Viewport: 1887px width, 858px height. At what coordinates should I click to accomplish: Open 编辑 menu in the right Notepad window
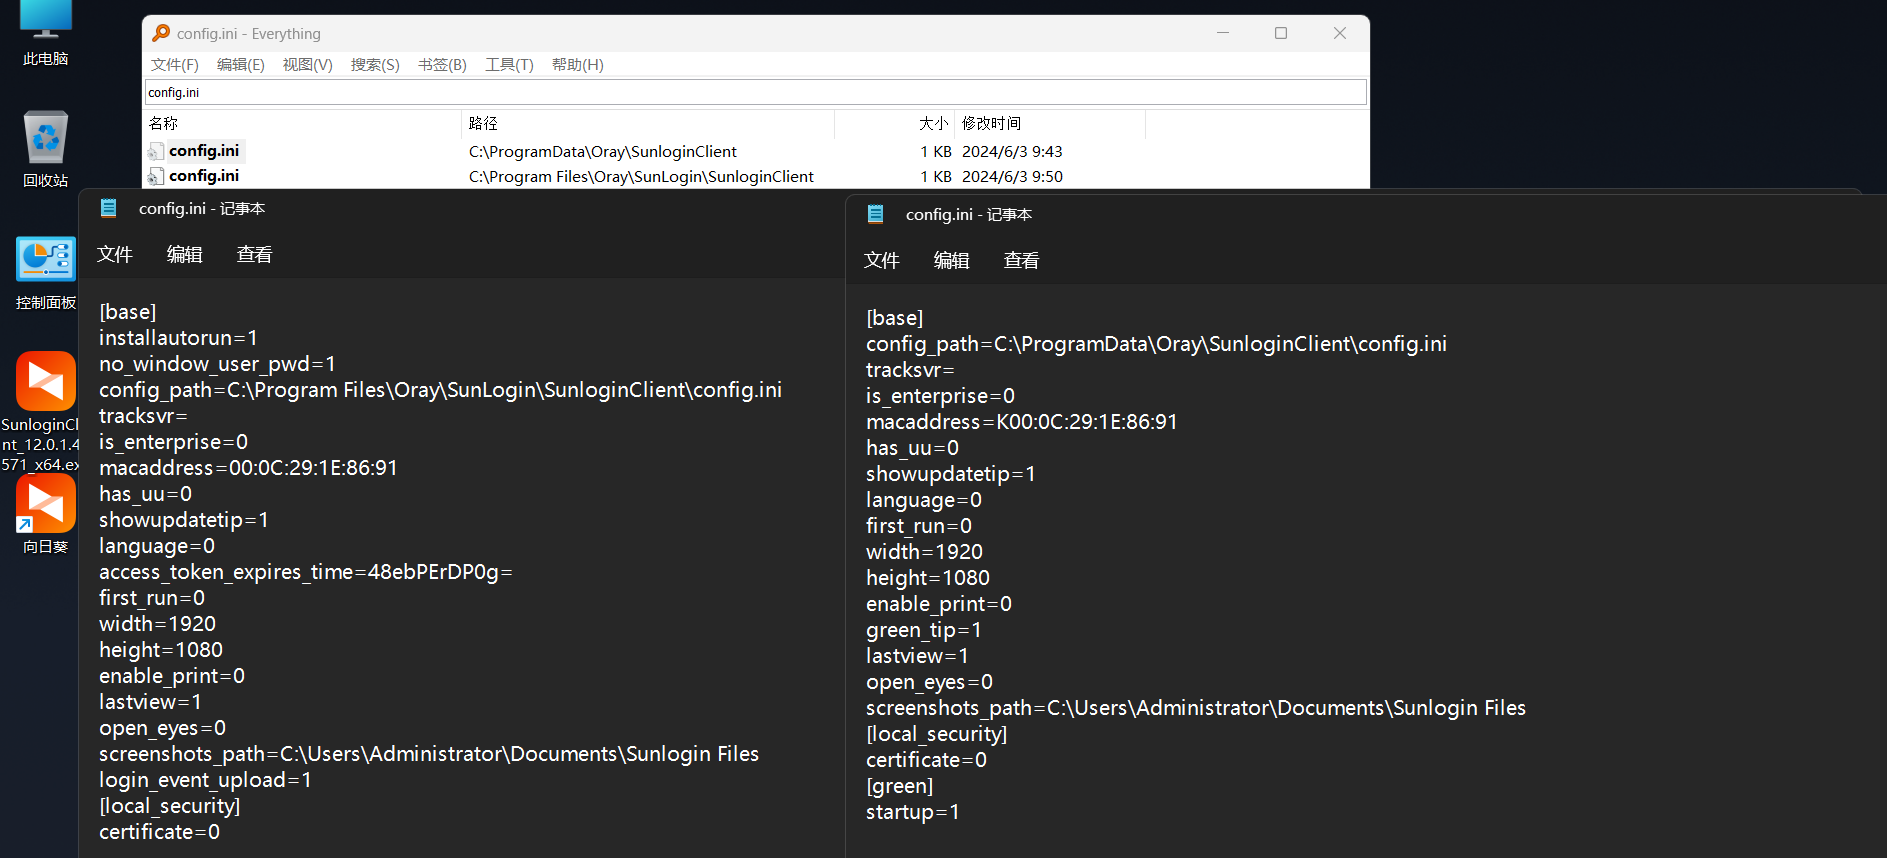click(952, 261)
